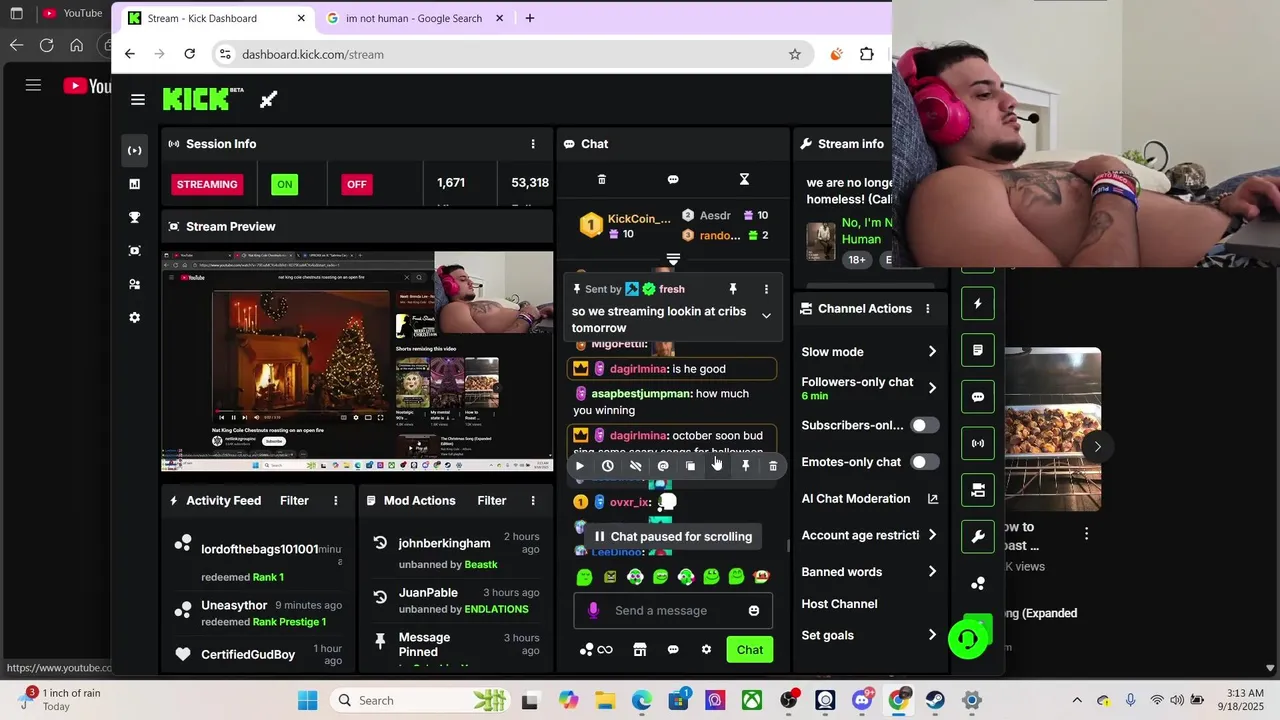
Task: Click the Kick rocket icon beside the logo
Action: pyautogui.click(x=268, y=99)
